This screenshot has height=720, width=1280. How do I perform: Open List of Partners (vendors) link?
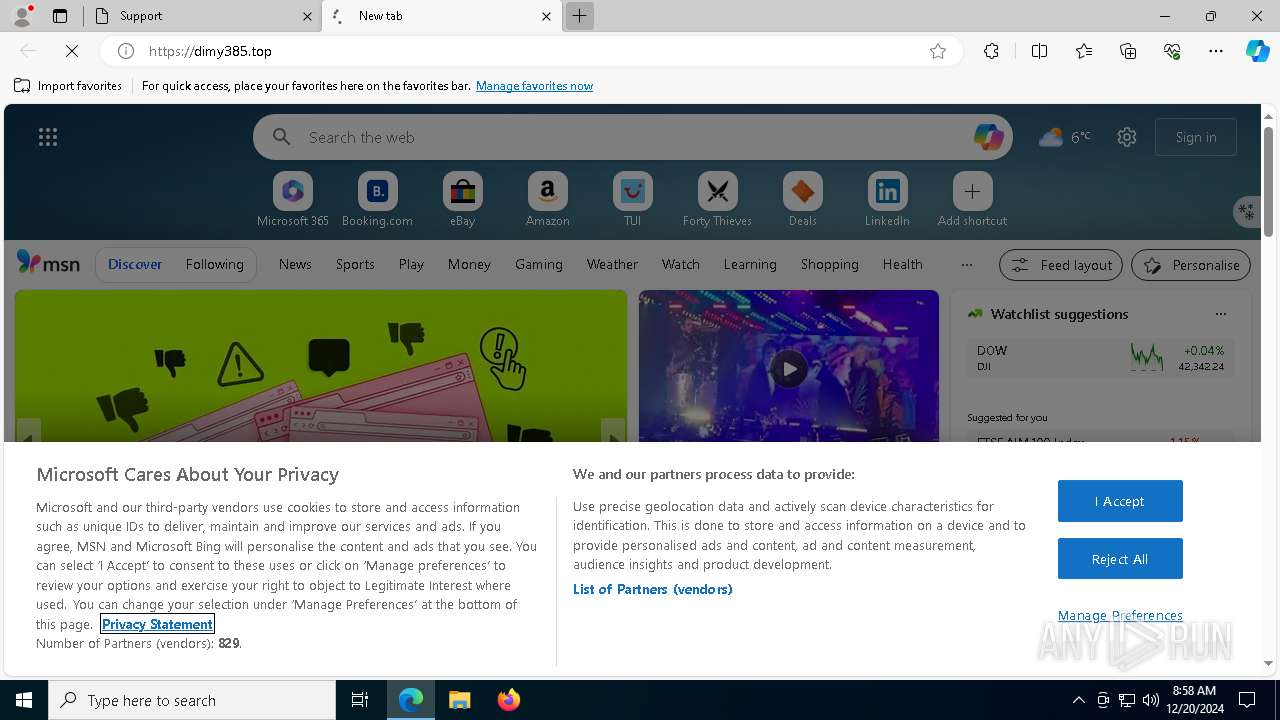653,589
